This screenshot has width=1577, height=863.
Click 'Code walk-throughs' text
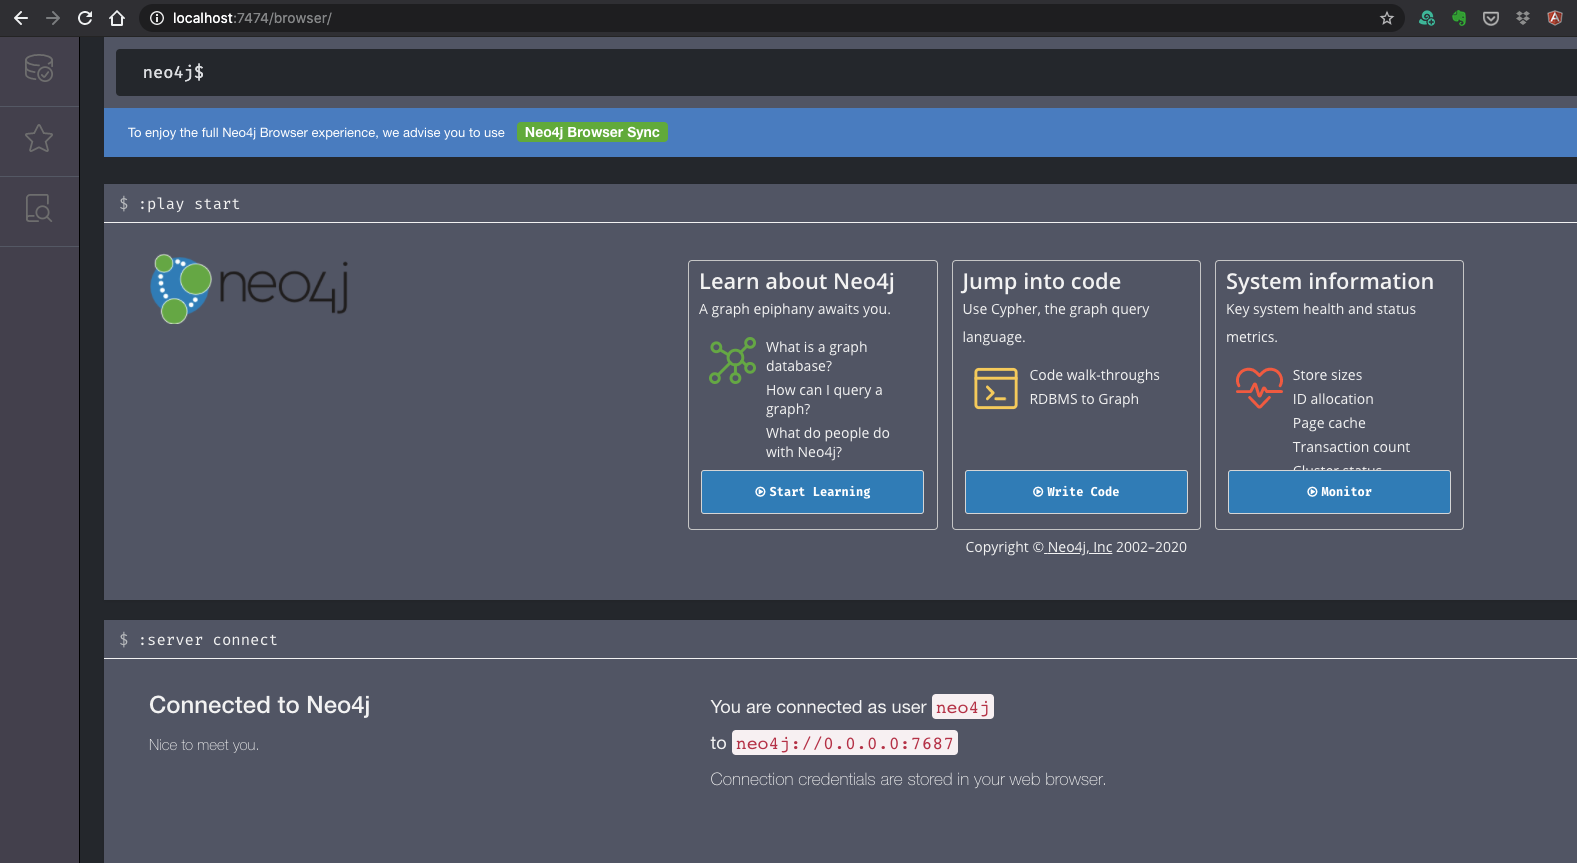[1094, 375]
